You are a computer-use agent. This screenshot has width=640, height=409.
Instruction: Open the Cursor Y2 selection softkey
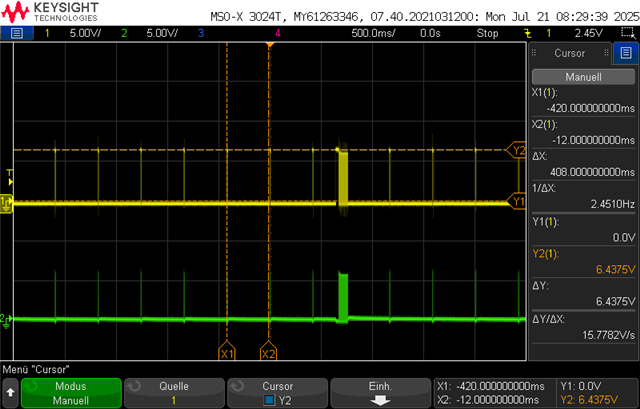coord(278,393)
